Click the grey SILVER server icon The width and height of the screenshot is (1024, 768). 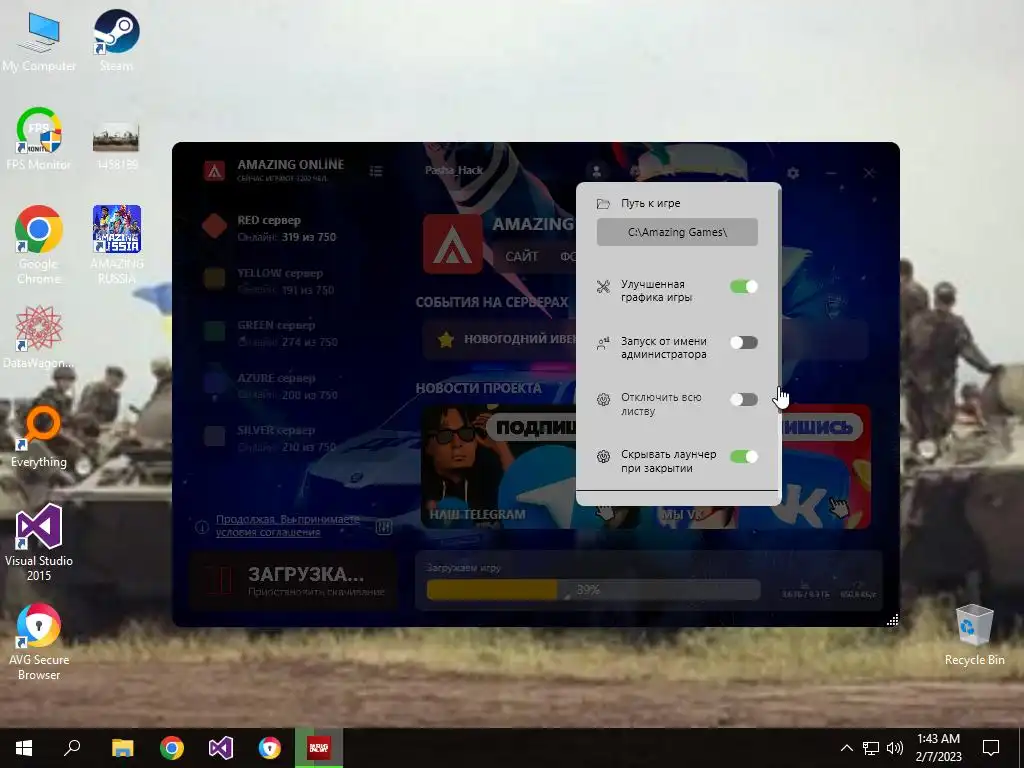[x=214, y=436]
